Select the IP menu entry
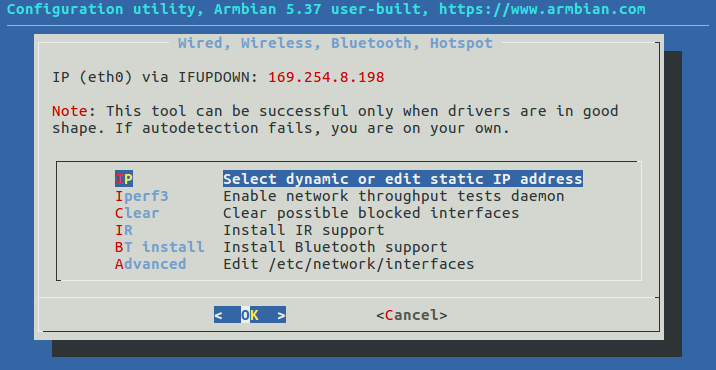Screen dimensions: 716x370 124,179
